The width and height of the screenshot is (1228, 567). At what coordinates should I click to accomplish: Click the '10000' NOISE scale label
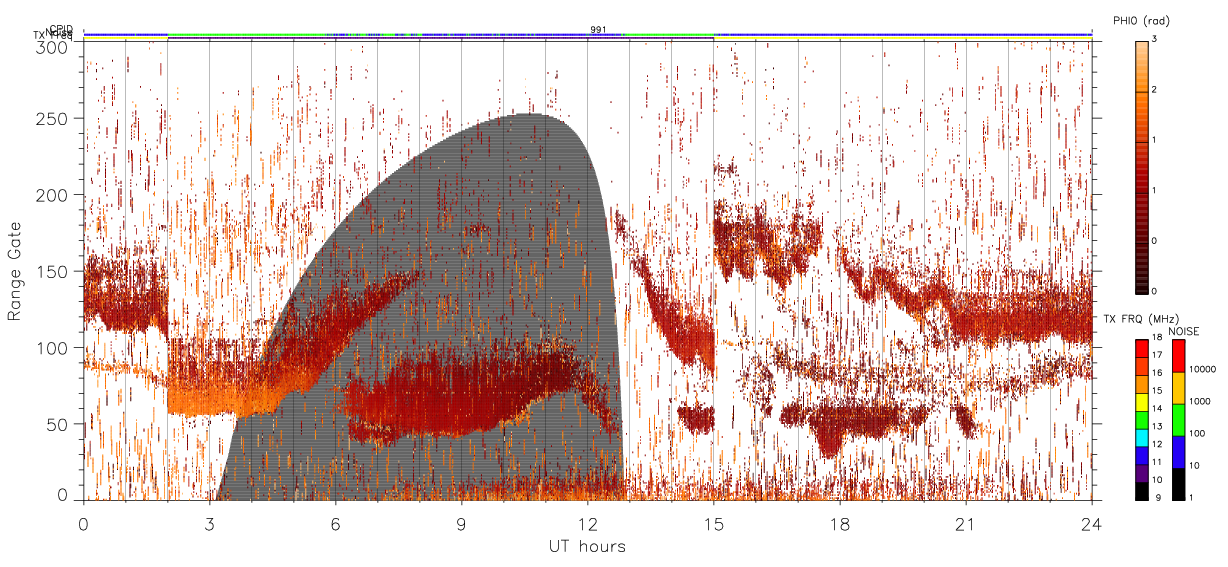pos(1202,368)
